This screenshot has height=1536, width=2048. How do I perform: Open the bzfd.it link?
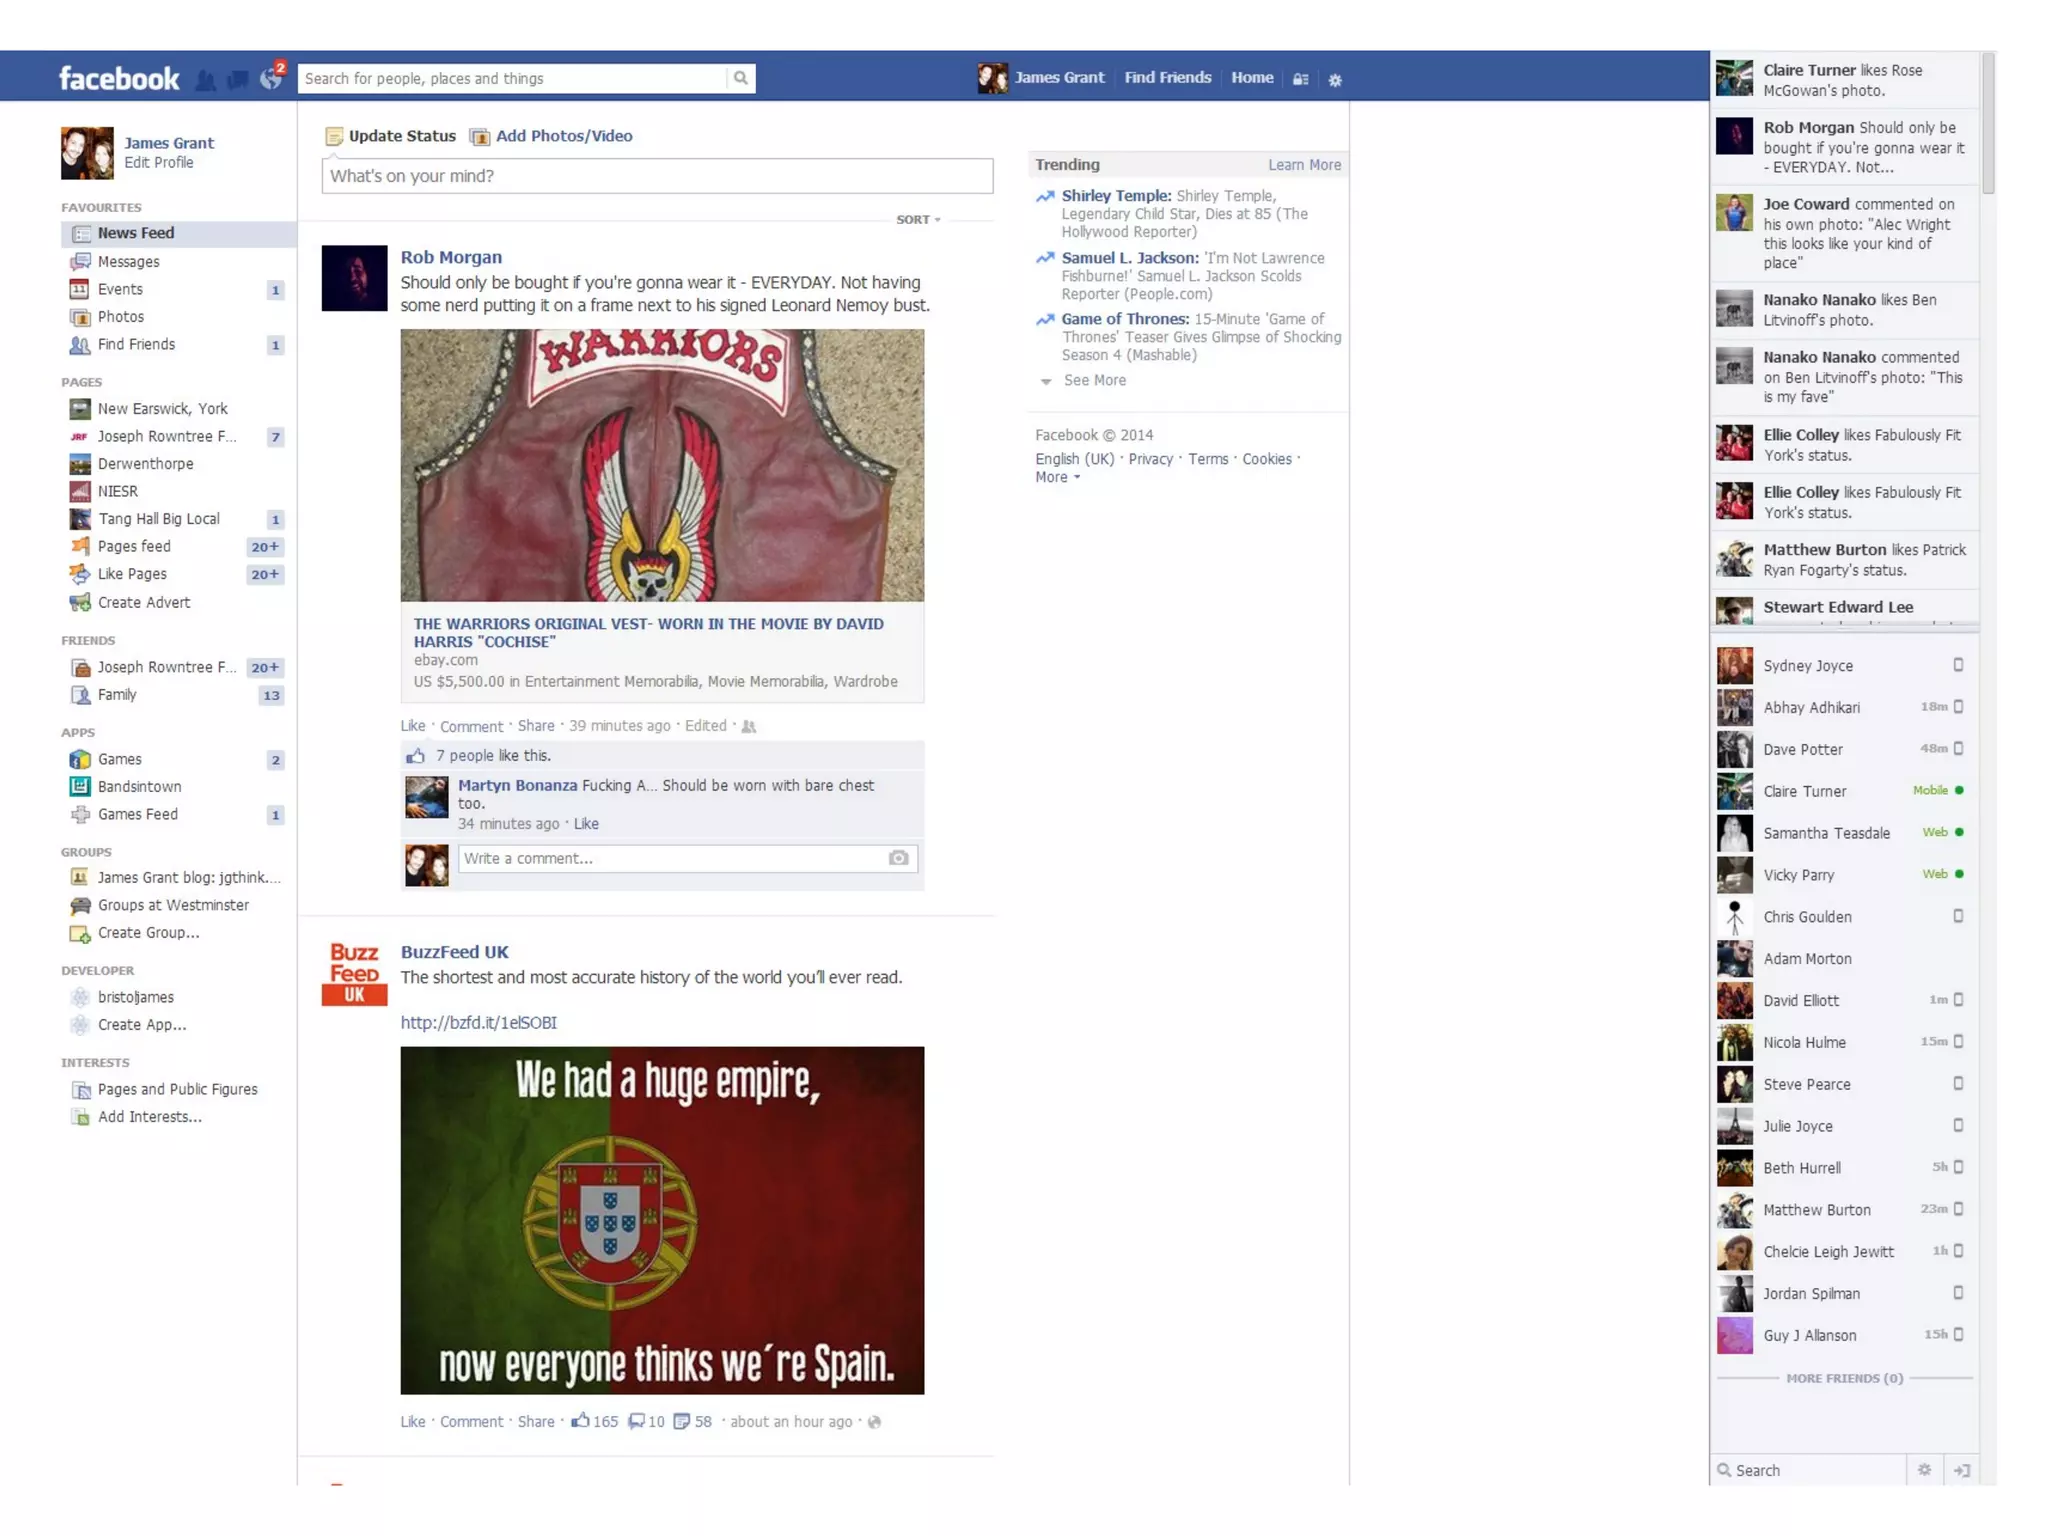coord(478,1022)
